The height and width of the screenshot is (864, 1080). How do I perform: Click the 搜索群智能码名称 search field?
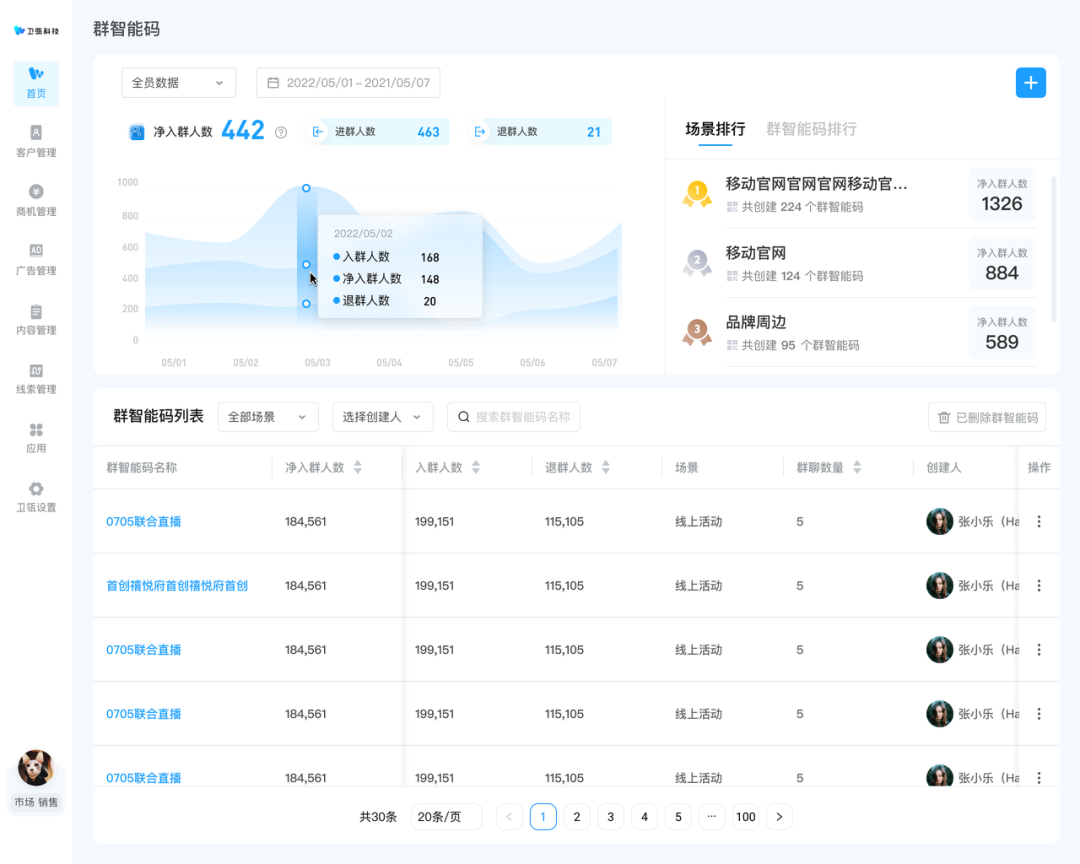click(522, 417)
